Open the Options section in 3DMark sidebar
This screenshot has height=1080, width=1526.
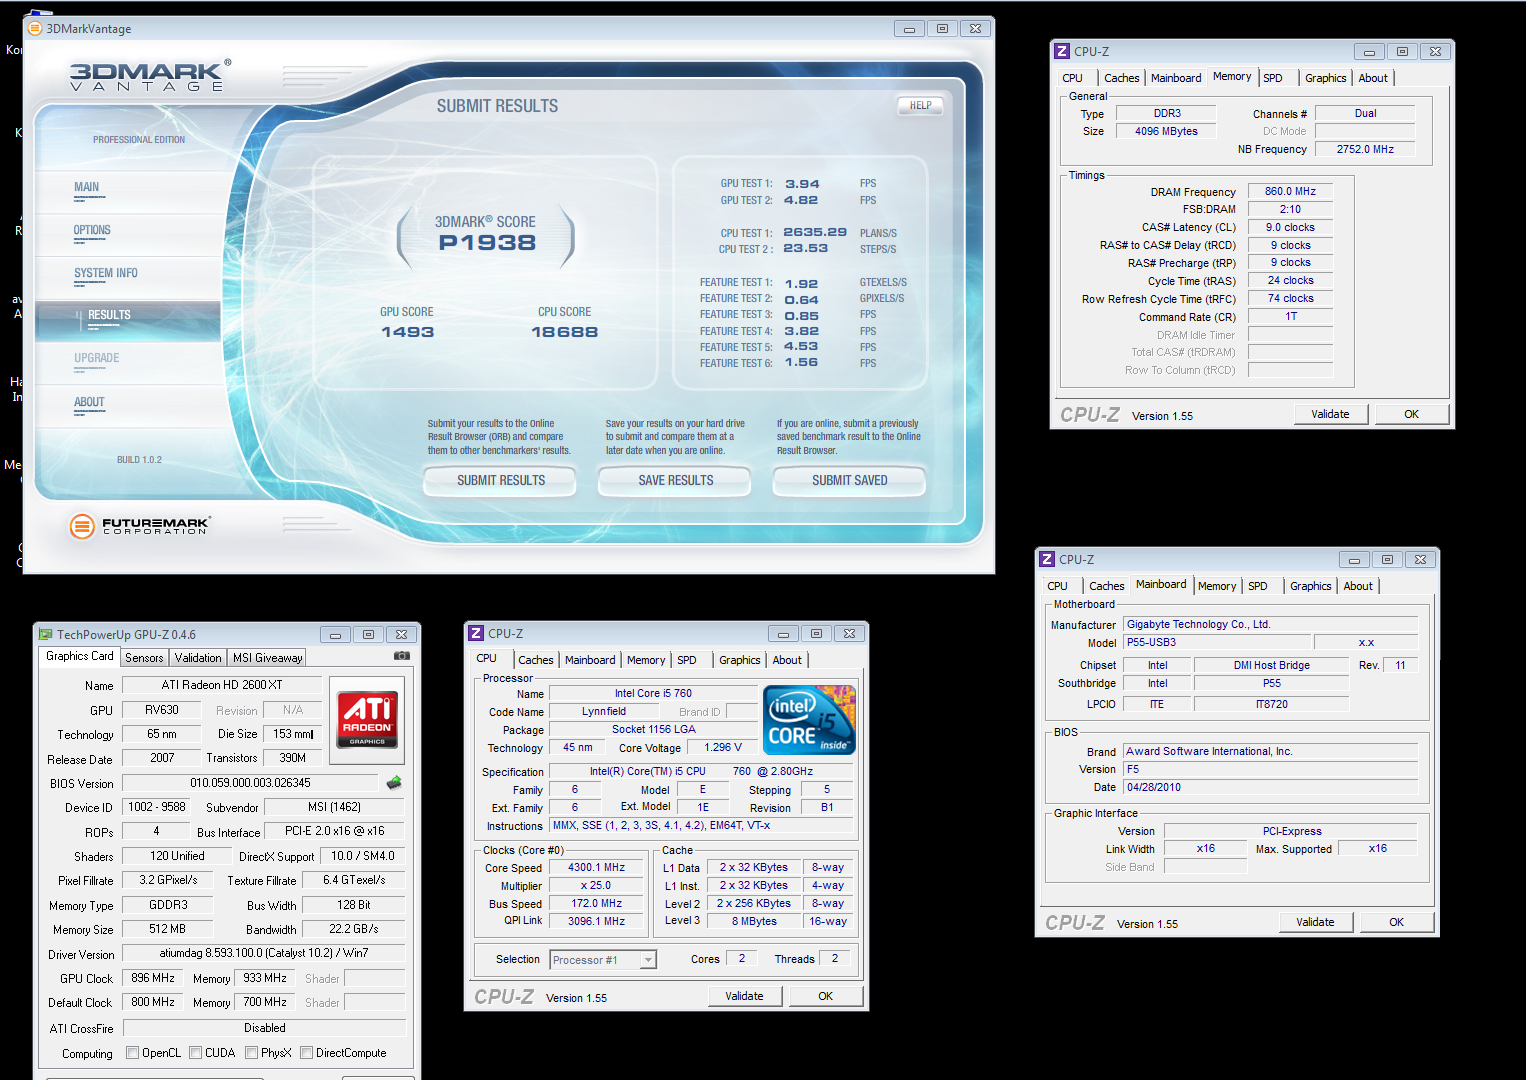coord(128,233)
